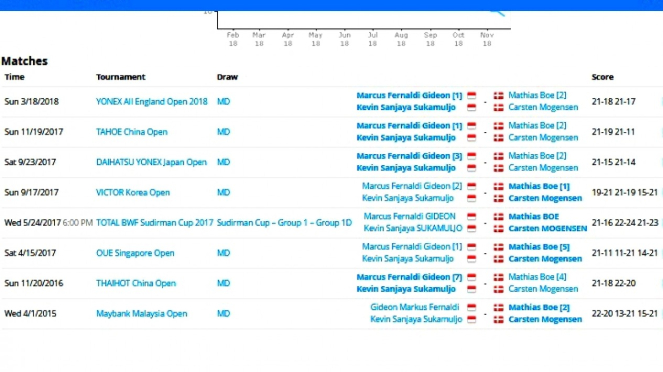The width and height of the screenshot is (663, 372).
Task: Open THAIHOT China Open tournament link
Action: (136, 283)
